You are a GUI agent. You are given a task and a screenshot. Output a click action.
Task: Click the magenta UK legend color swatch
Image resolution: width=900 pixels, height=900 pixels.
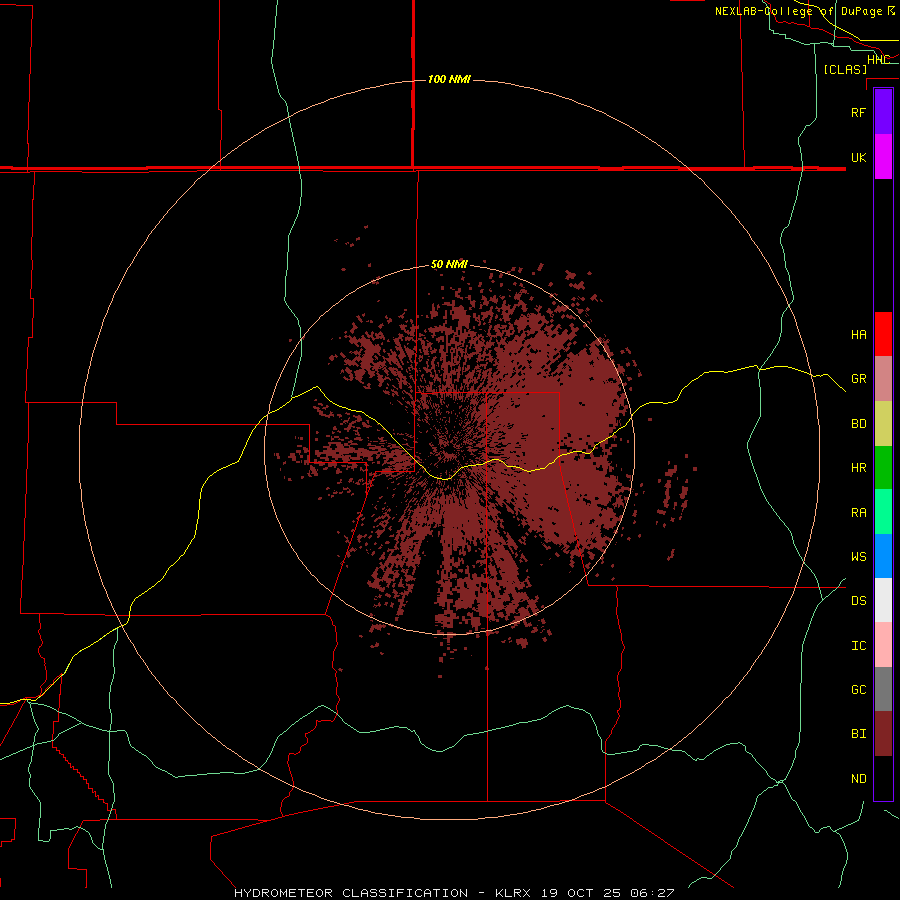(883, 157)
